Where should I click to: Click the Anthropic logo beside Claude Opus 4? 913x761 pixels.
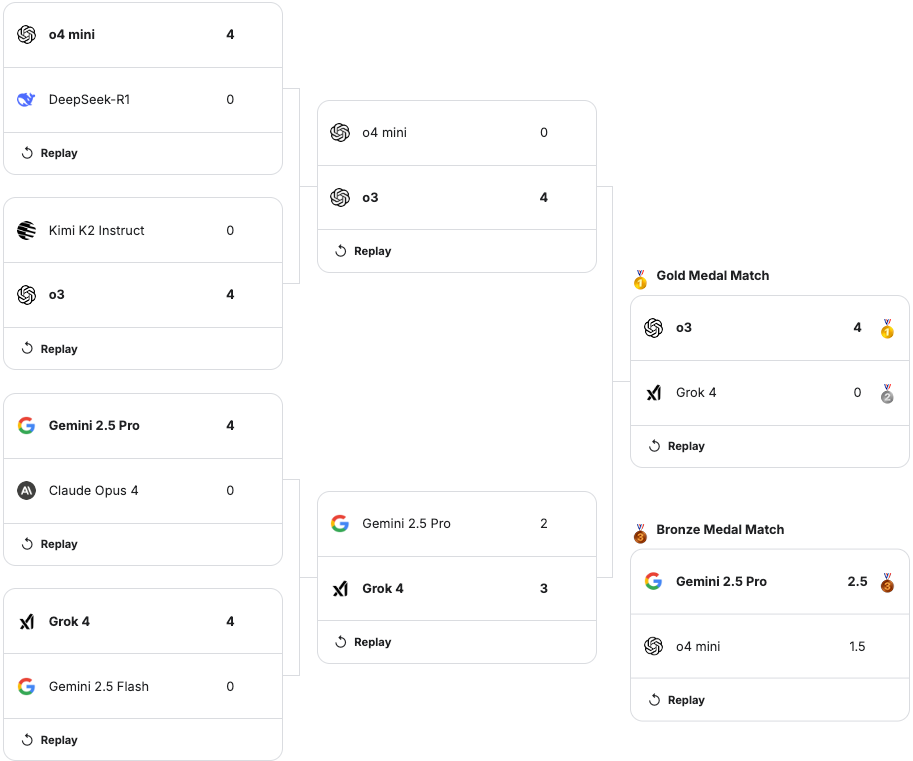click(x=26, y=491)
